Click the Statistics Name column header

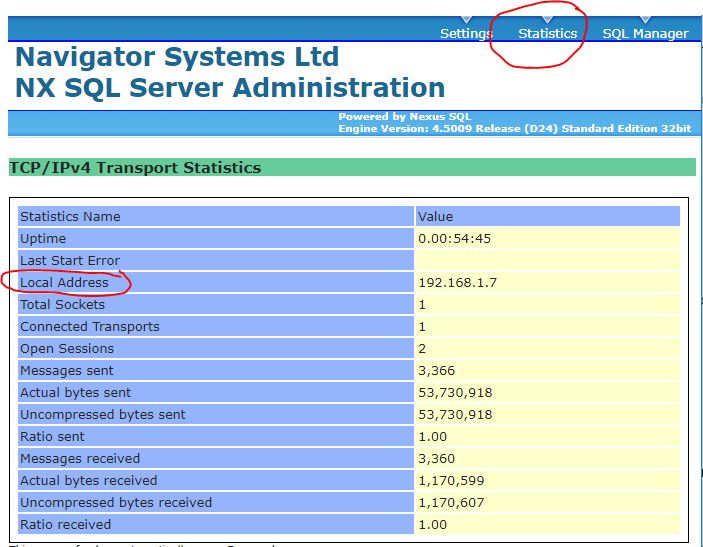click(70, 217)
